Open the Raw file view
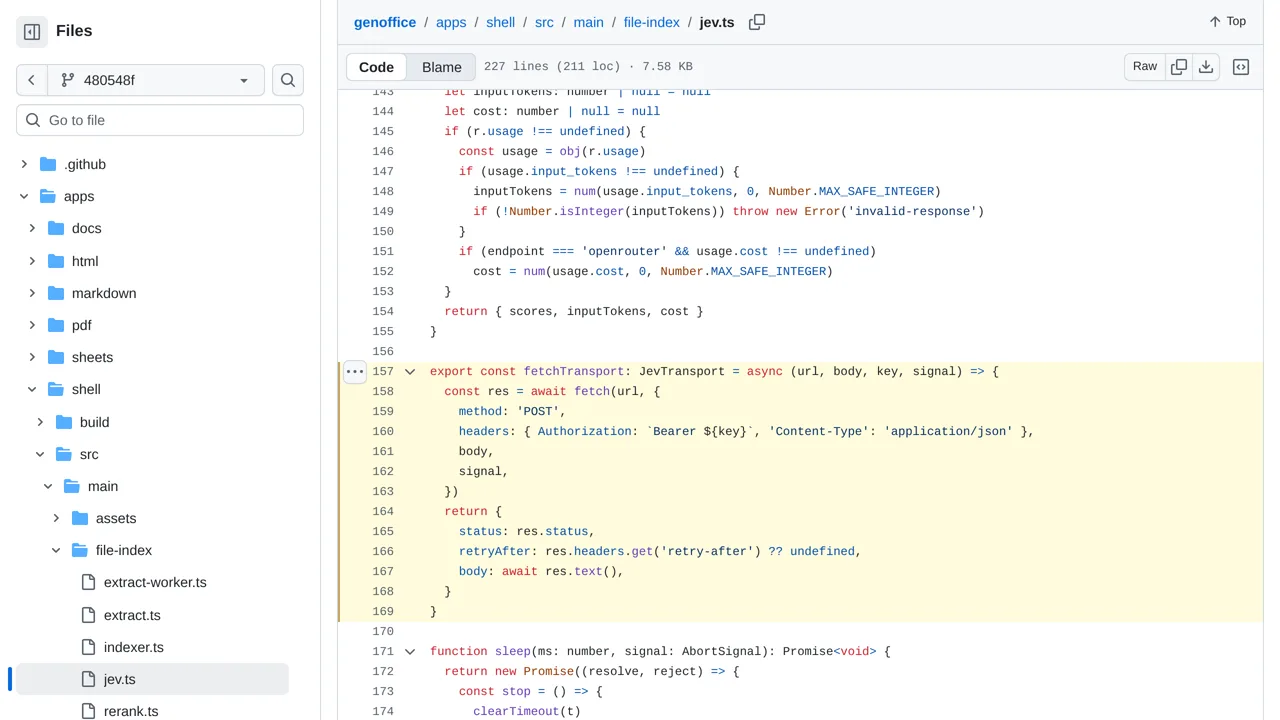Viewport: 1280px width, 720px height. [x=1145, y=66]
